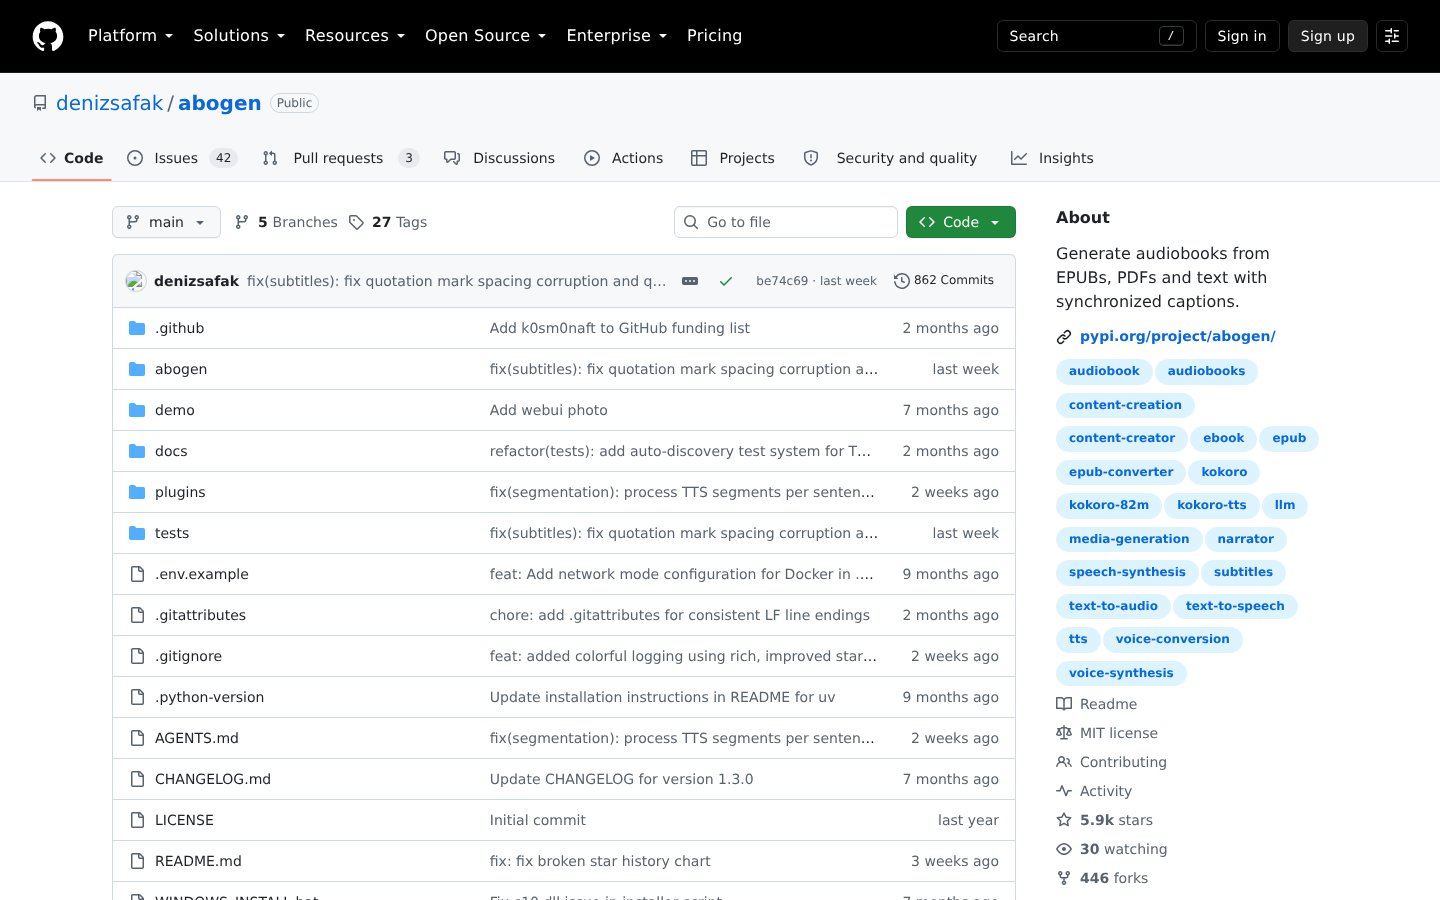Click the Sign up button
The width and height of the screenshot is (1440, 900).
click(1328, 36)
